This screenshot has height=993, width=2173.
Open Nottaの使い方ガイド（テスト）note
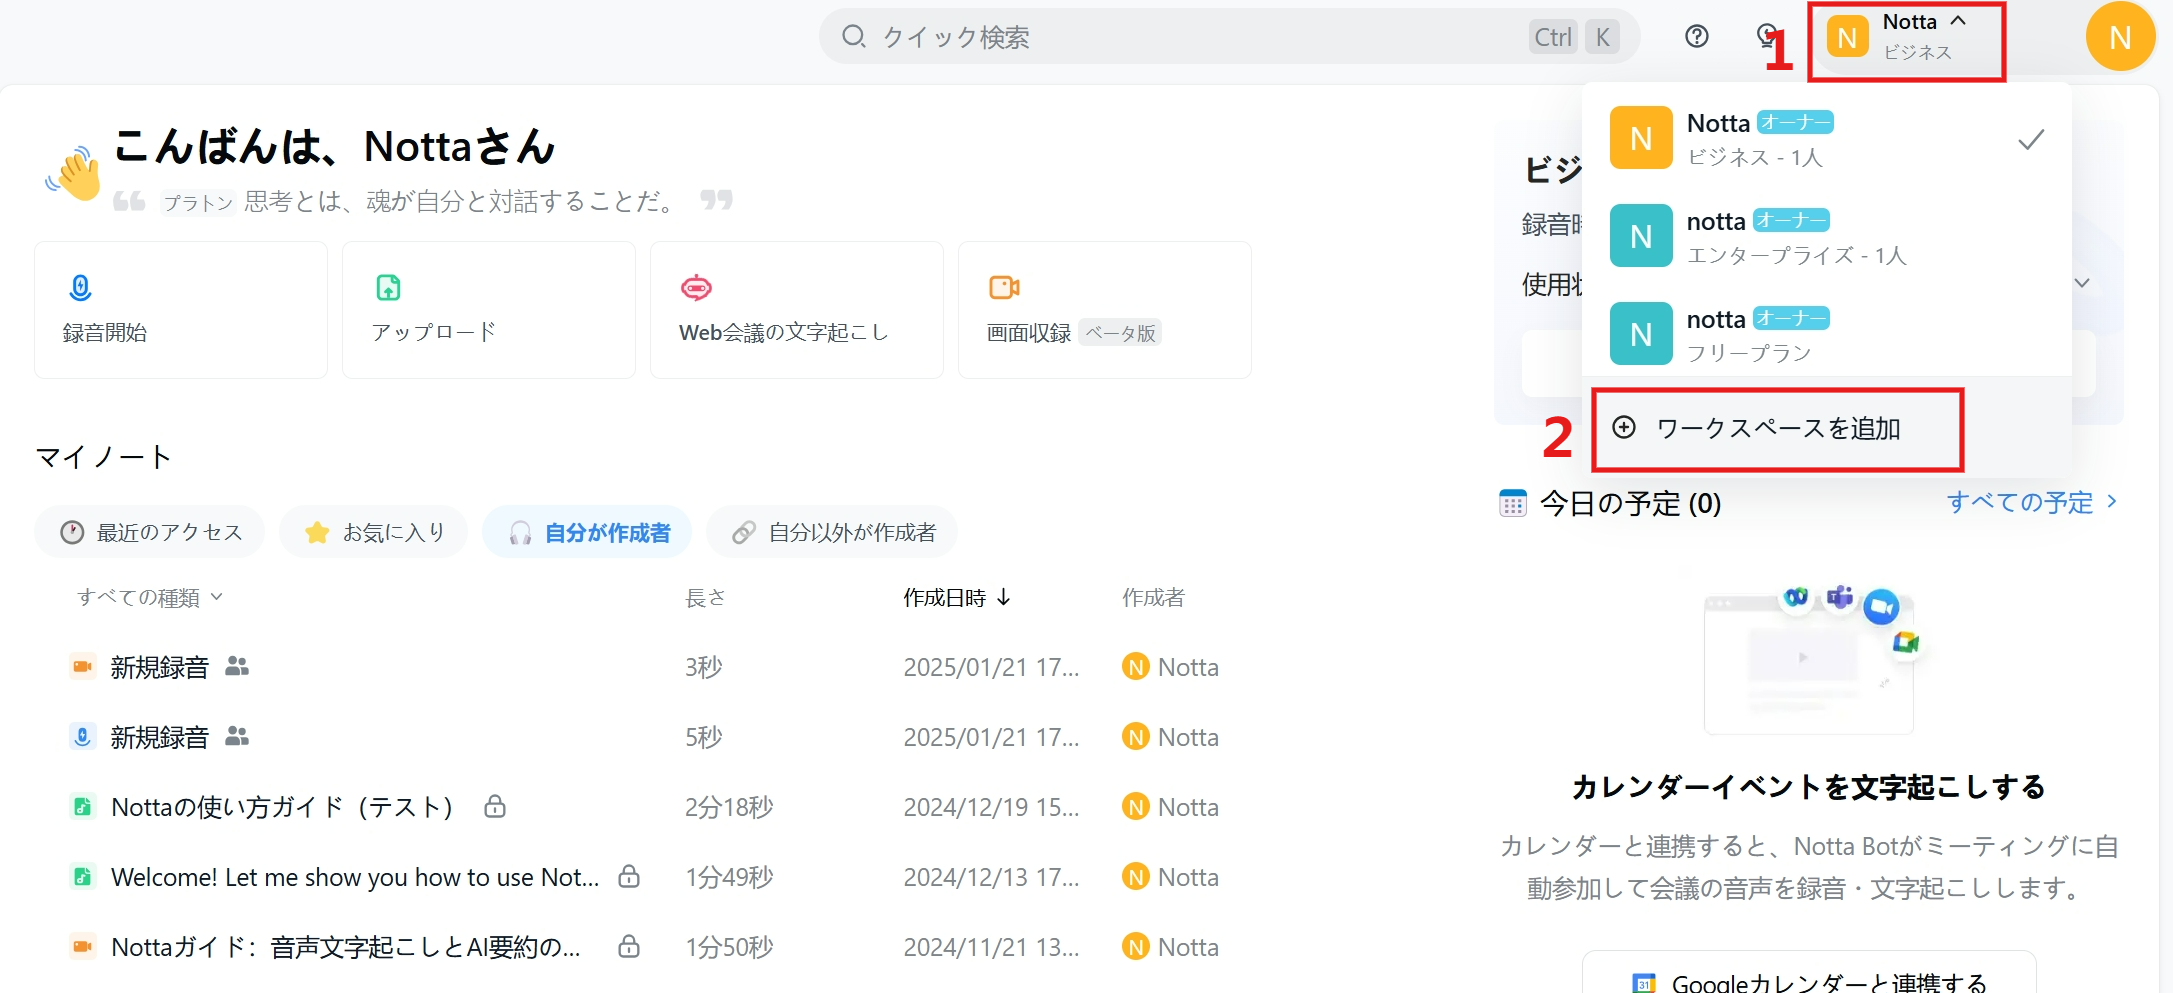tap(283, 807)
